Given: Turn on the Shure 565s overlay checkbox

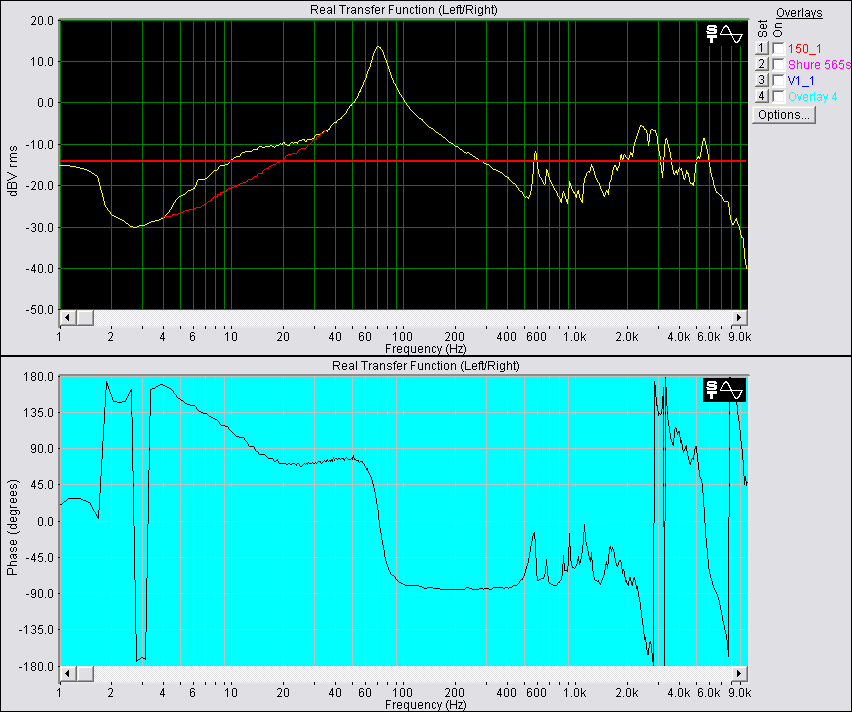Looking at the screenshot, I should tap(778, 64).
